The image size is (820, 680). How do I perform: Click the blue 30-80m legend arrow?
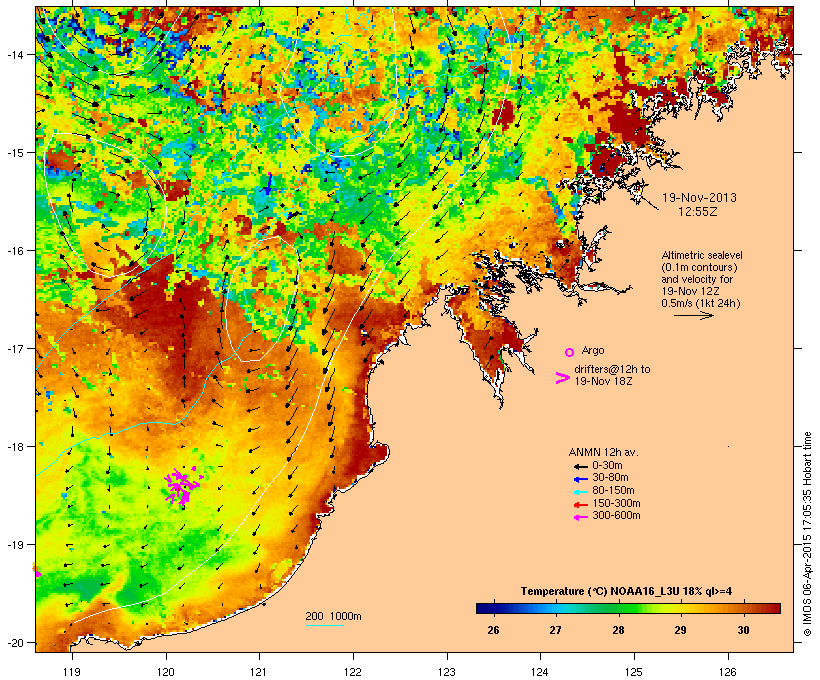580,478
